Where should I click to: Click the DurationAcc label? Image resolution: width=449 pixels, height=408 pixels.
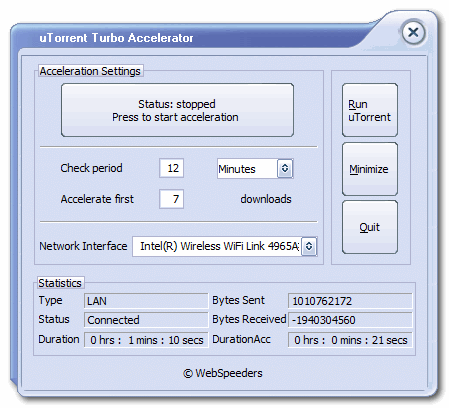click(x=241, y=339)
